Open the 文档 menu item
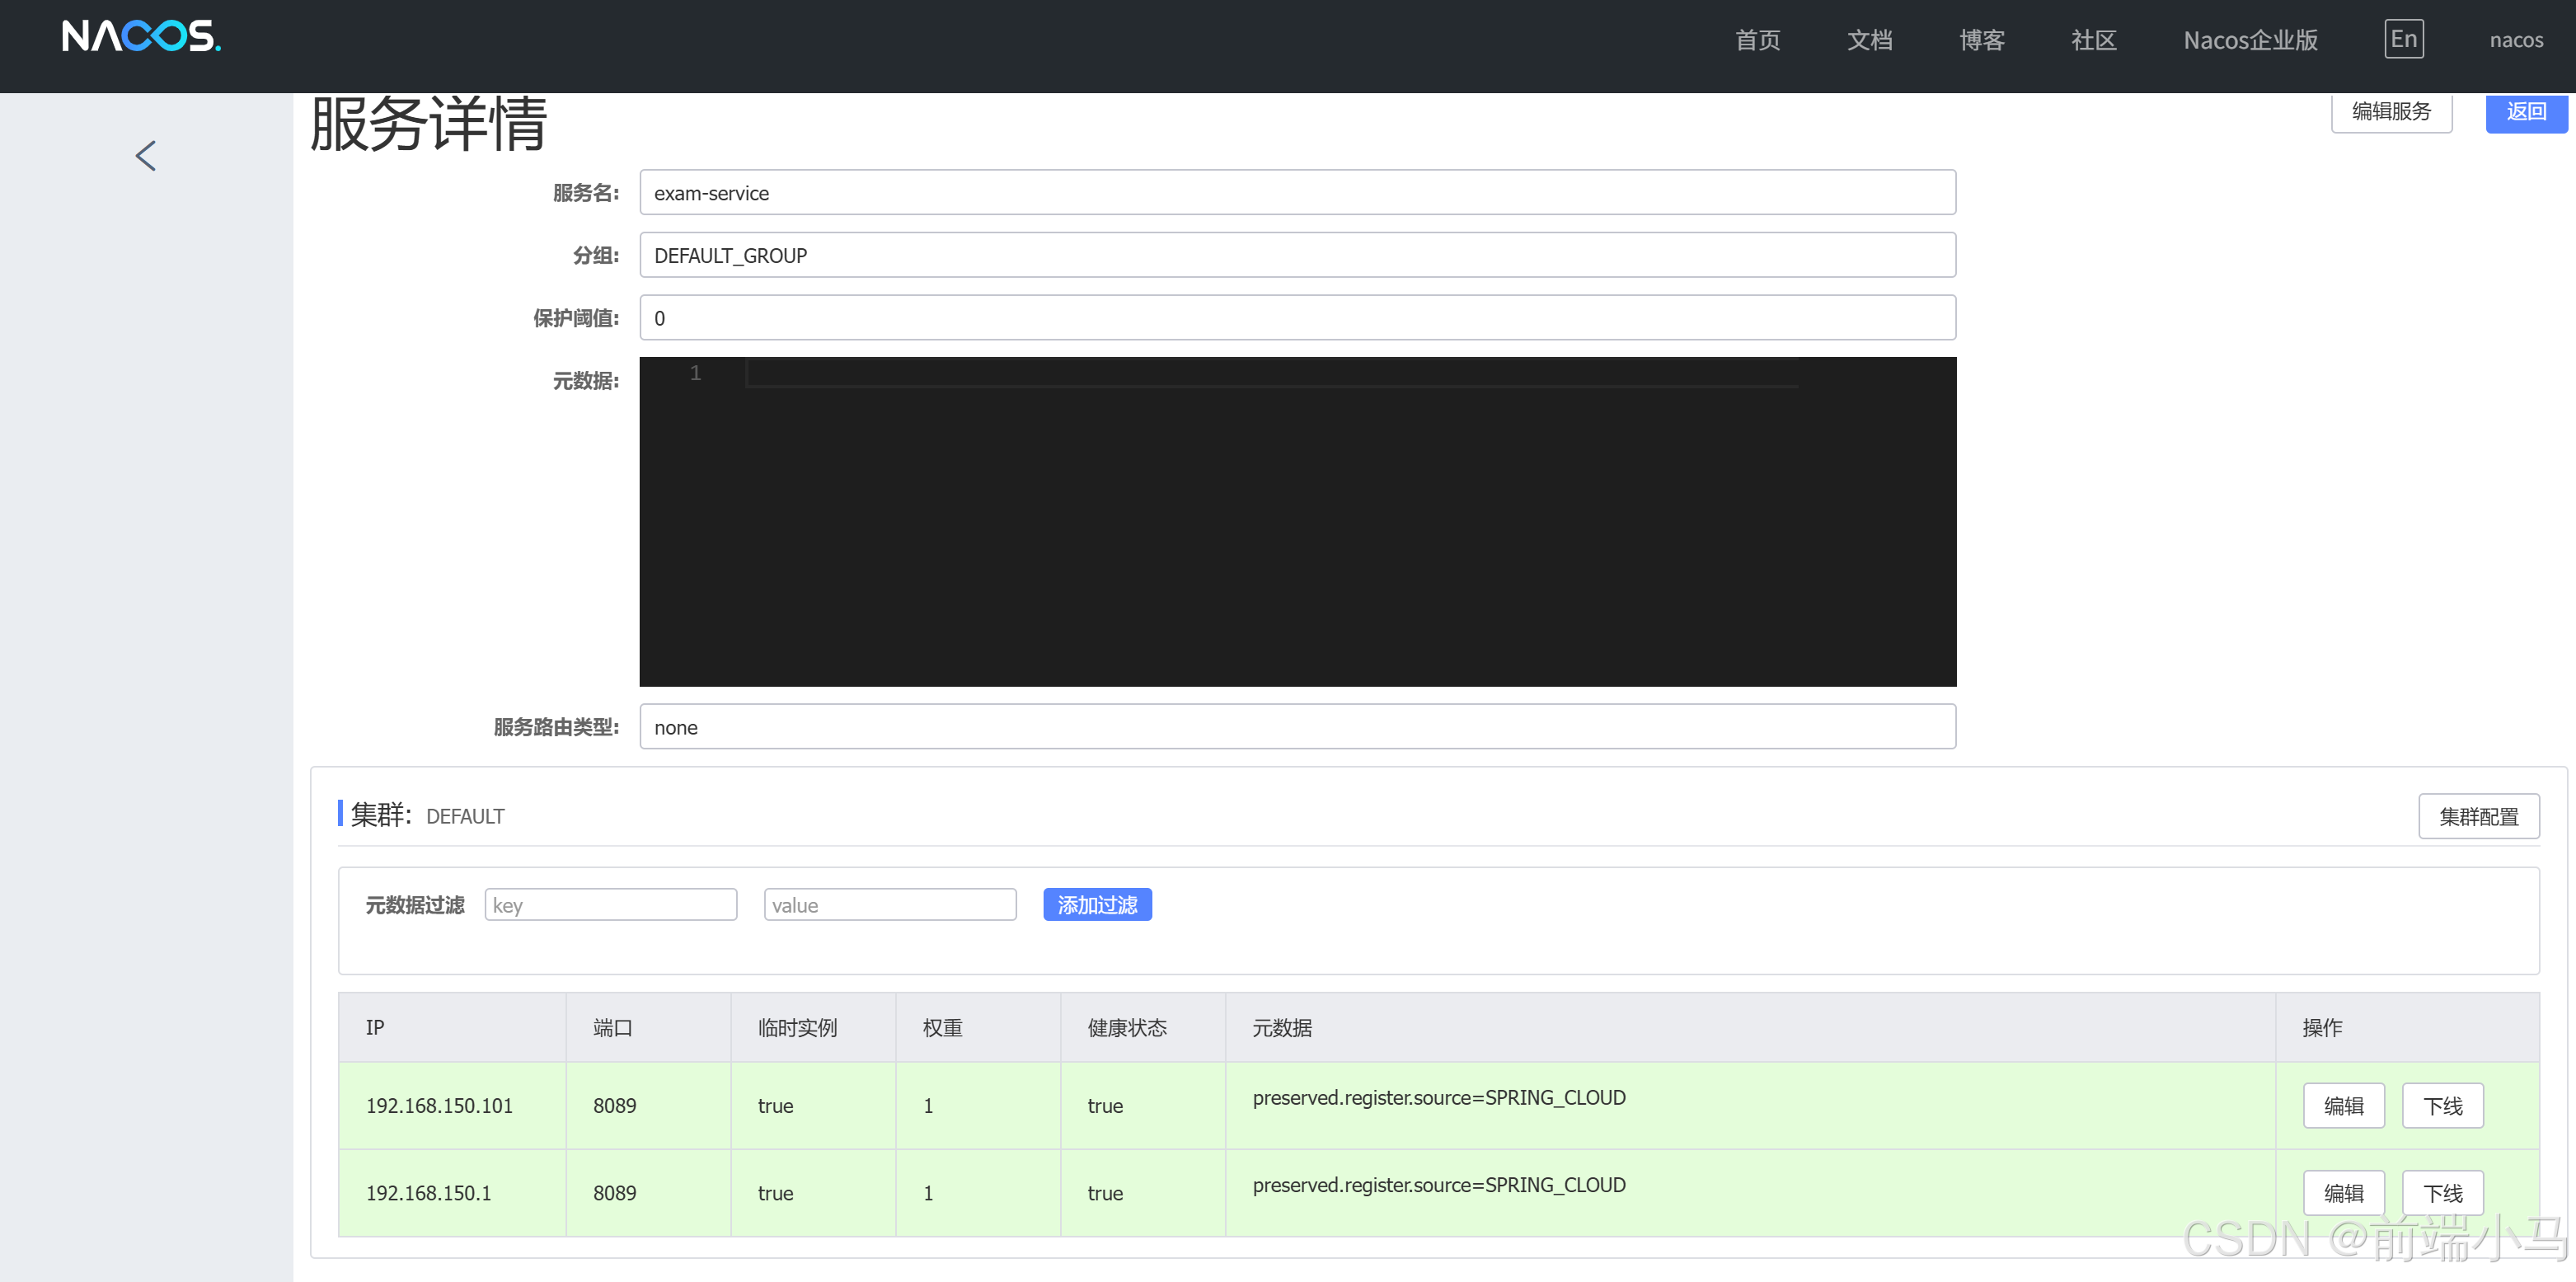 (x=1869, y=40)
